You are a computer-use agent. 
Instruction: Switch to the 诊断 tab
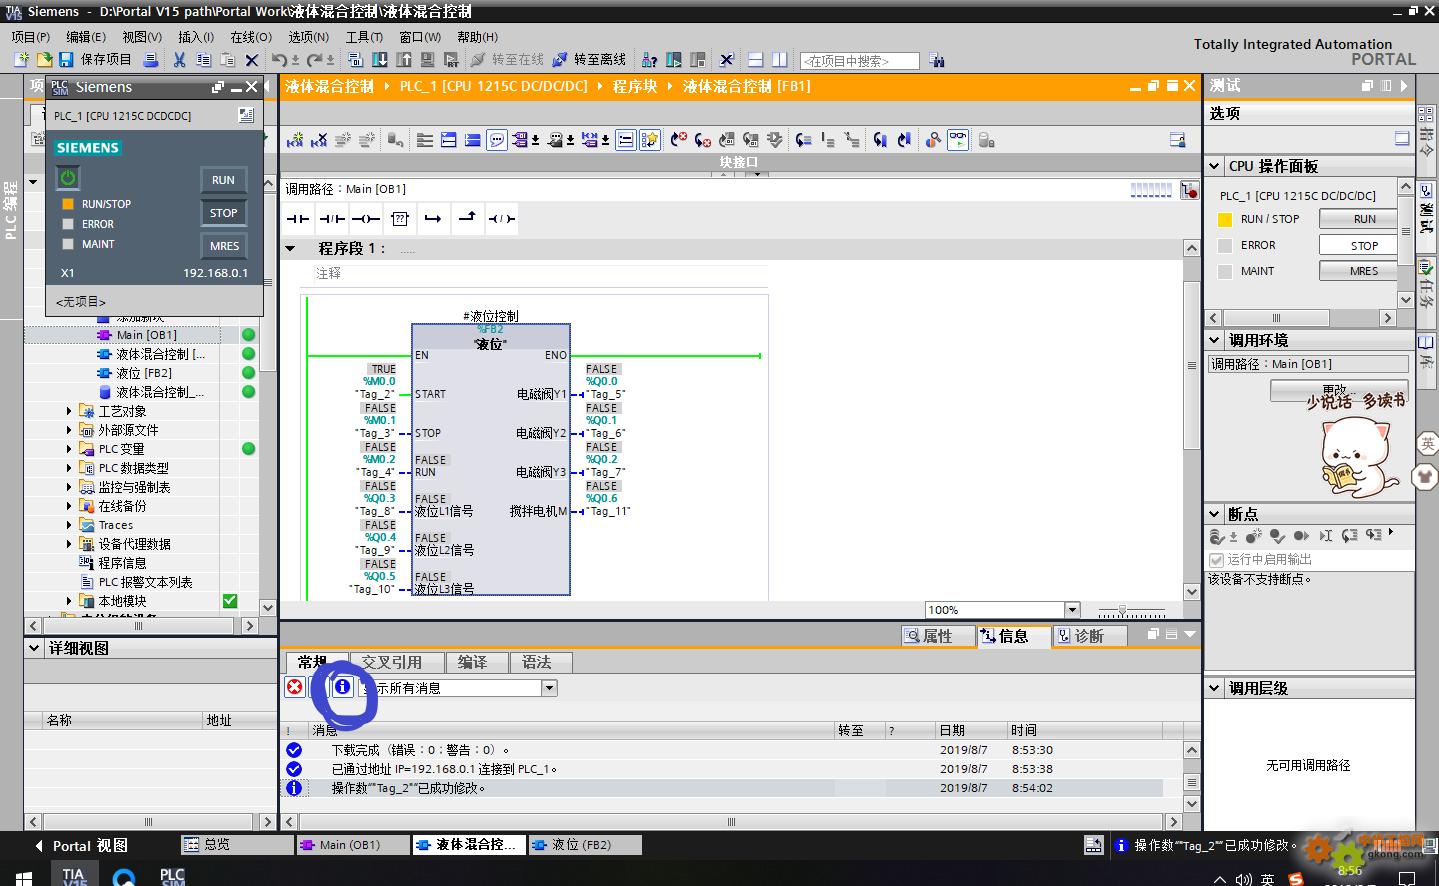click(x=1089, y=636)
